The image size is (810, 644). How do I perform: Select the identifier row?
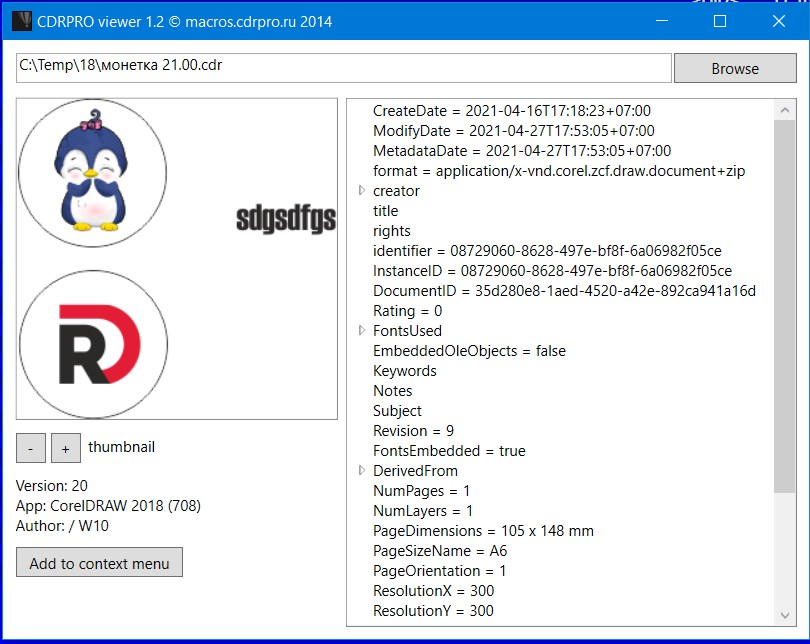[547, 251]
